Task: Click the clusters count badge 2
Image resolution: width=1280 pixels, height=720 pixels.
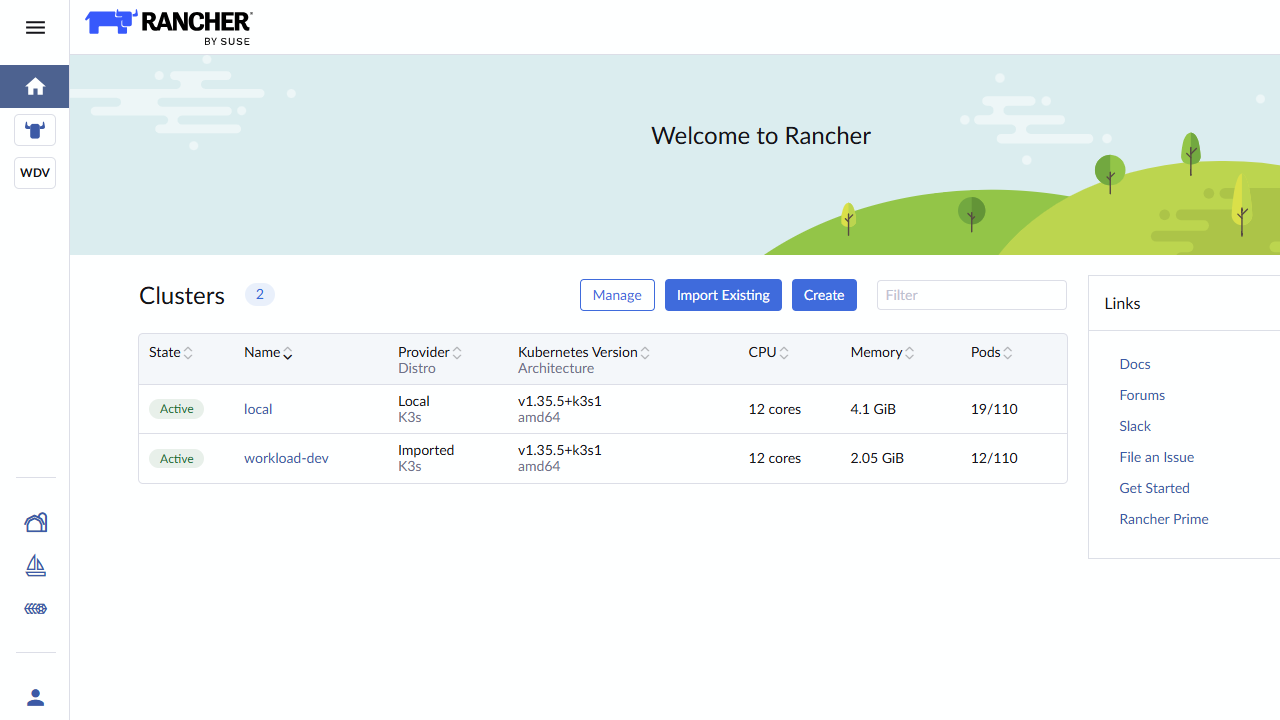Action: click(x=260, y=295)
